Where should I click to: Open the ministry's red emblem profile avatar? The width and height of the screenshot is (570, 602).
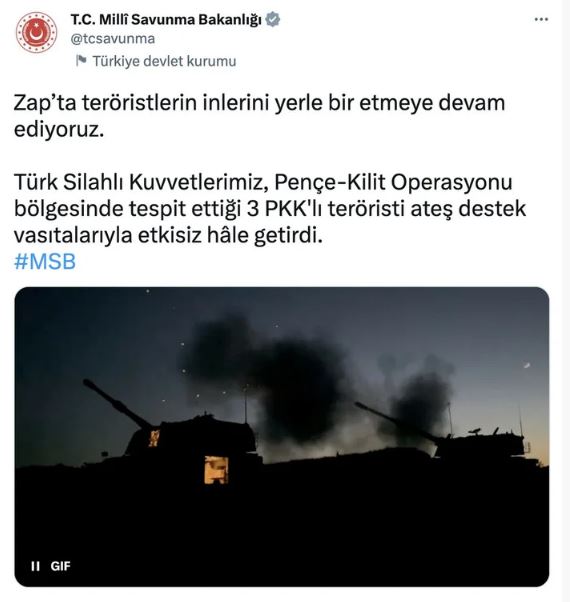(36, 32)
